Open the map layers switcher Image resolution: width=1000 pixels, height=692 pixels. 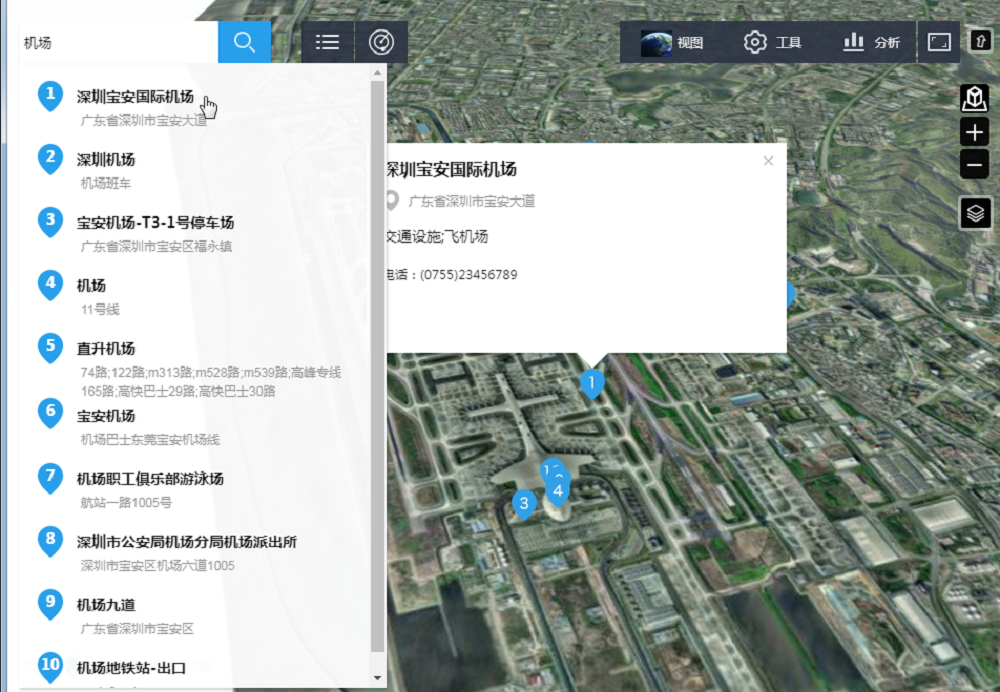975,212
